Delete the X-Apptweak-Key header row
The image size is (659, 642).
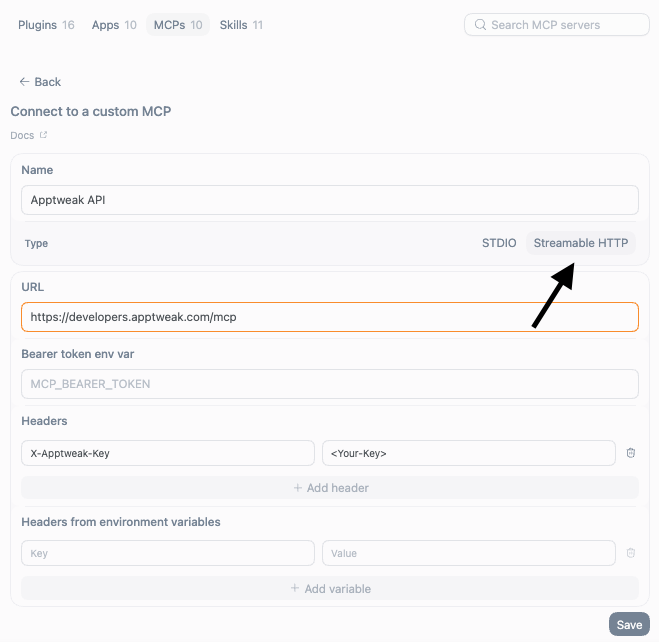coord(630,453)
